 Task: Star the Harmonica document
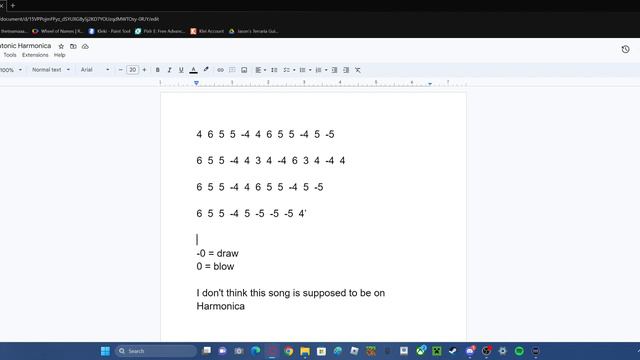[x=61, y=47]
